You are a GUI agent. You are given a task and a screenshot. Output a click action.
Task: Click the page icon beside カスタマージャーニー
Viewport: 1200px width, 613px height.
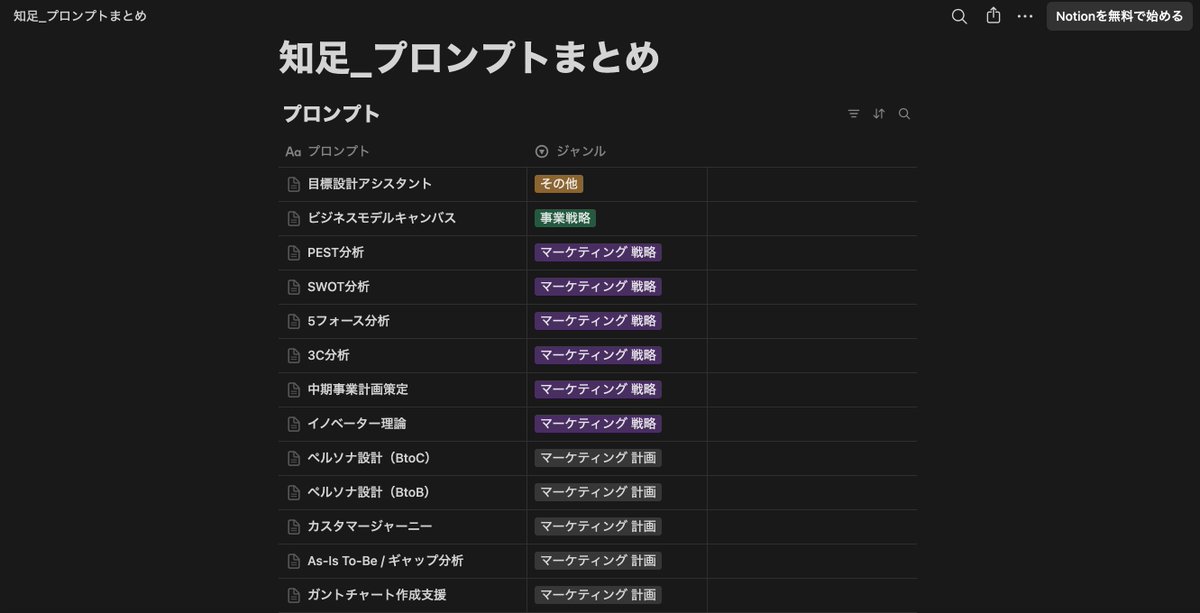(293, 526)
